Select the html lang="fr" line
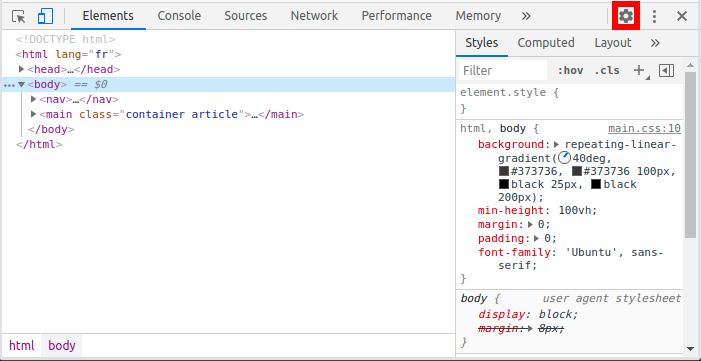This screenshot has height=361, width=701. coord(68,55)
